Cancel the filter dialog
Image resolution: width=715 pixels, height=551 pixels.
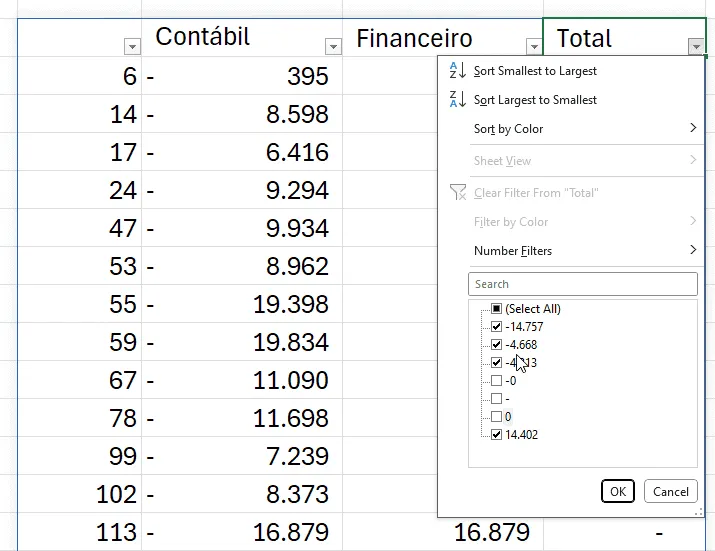671,491
